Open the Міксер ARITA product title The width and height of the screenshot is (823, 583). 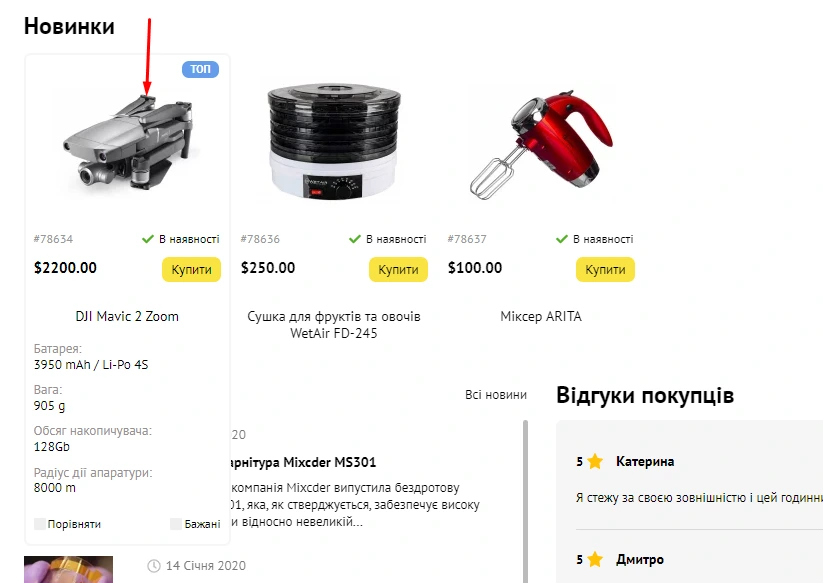click(x=541, y=316)
